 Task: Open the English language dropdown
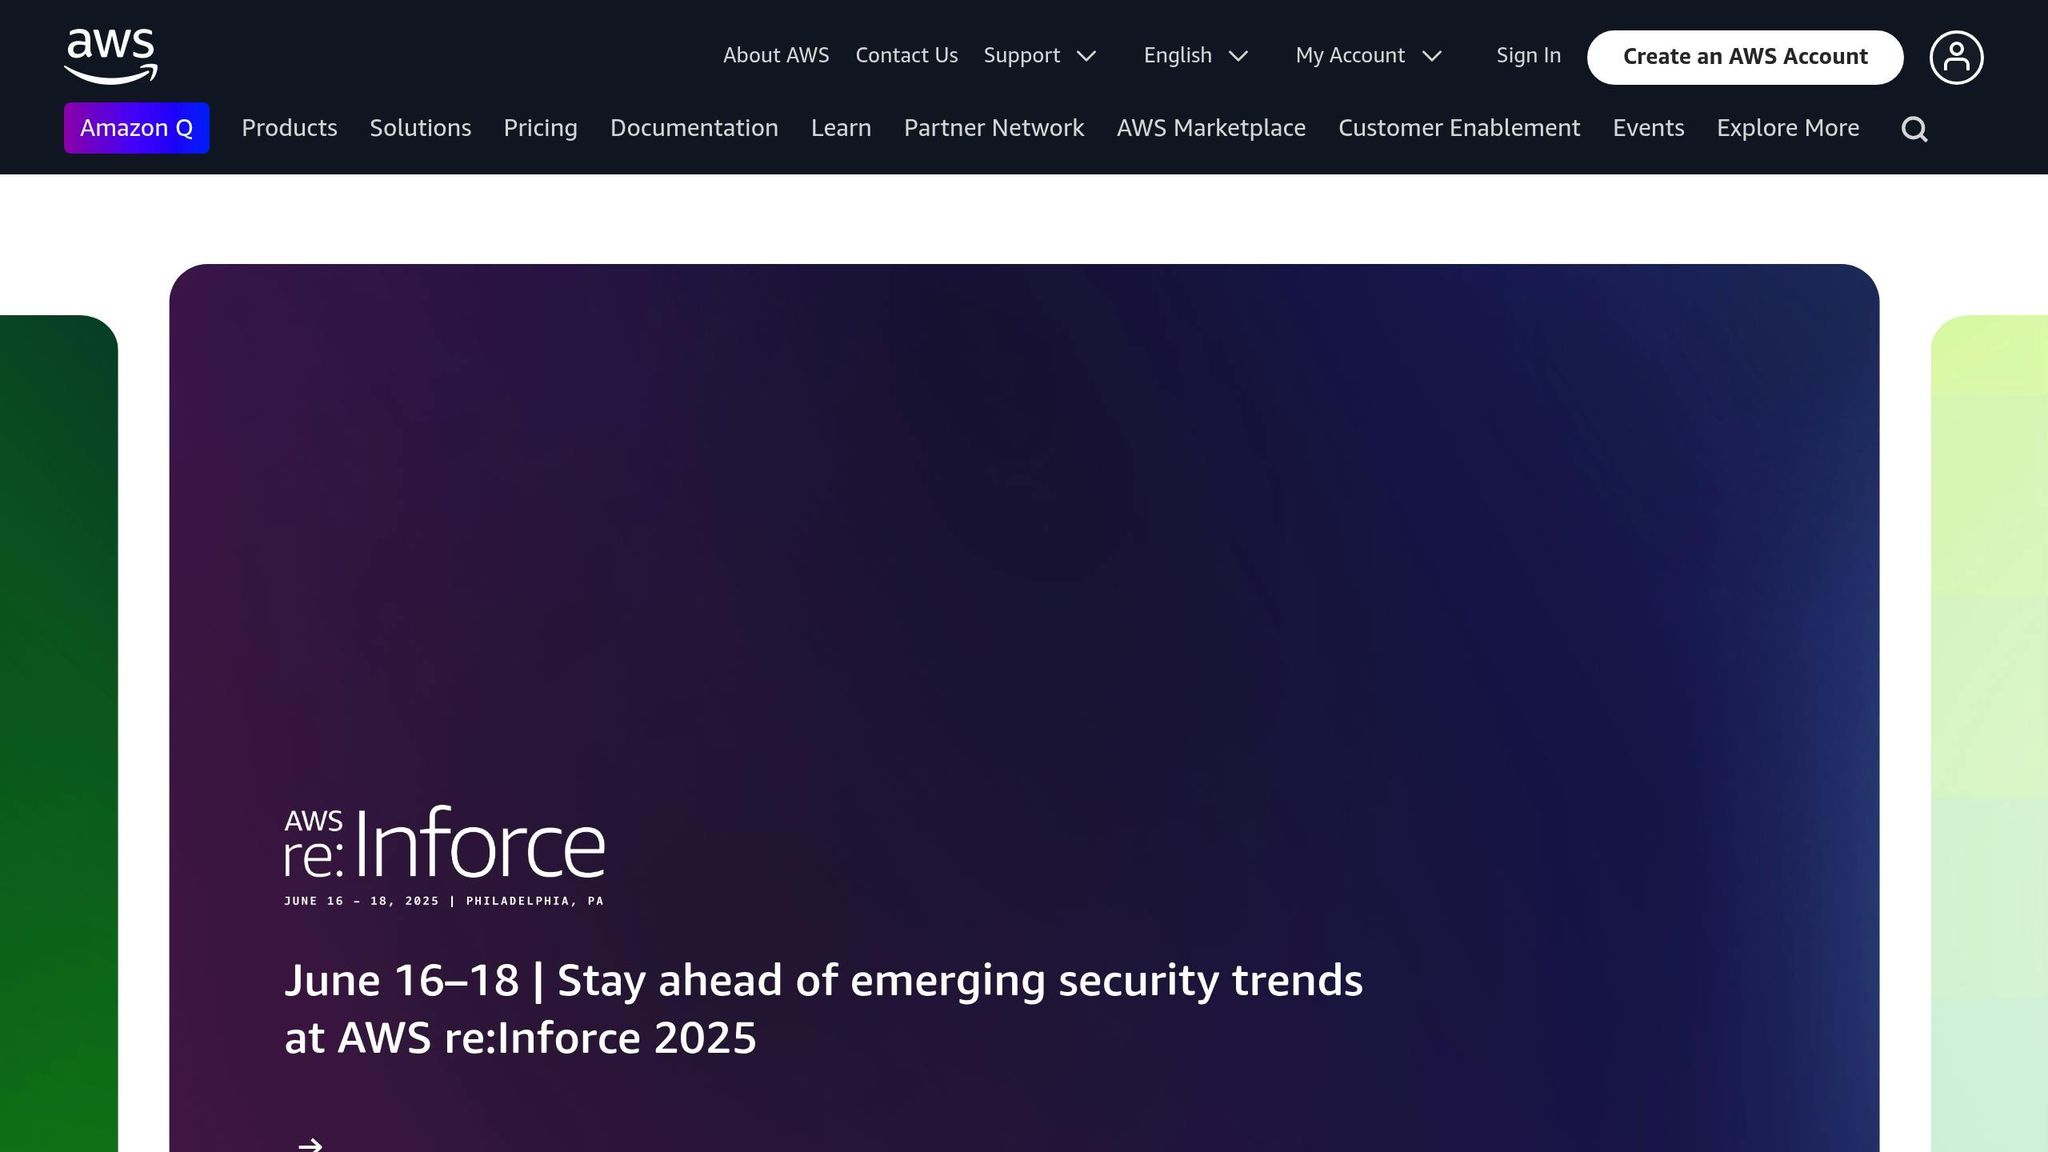click(1196, 56)
